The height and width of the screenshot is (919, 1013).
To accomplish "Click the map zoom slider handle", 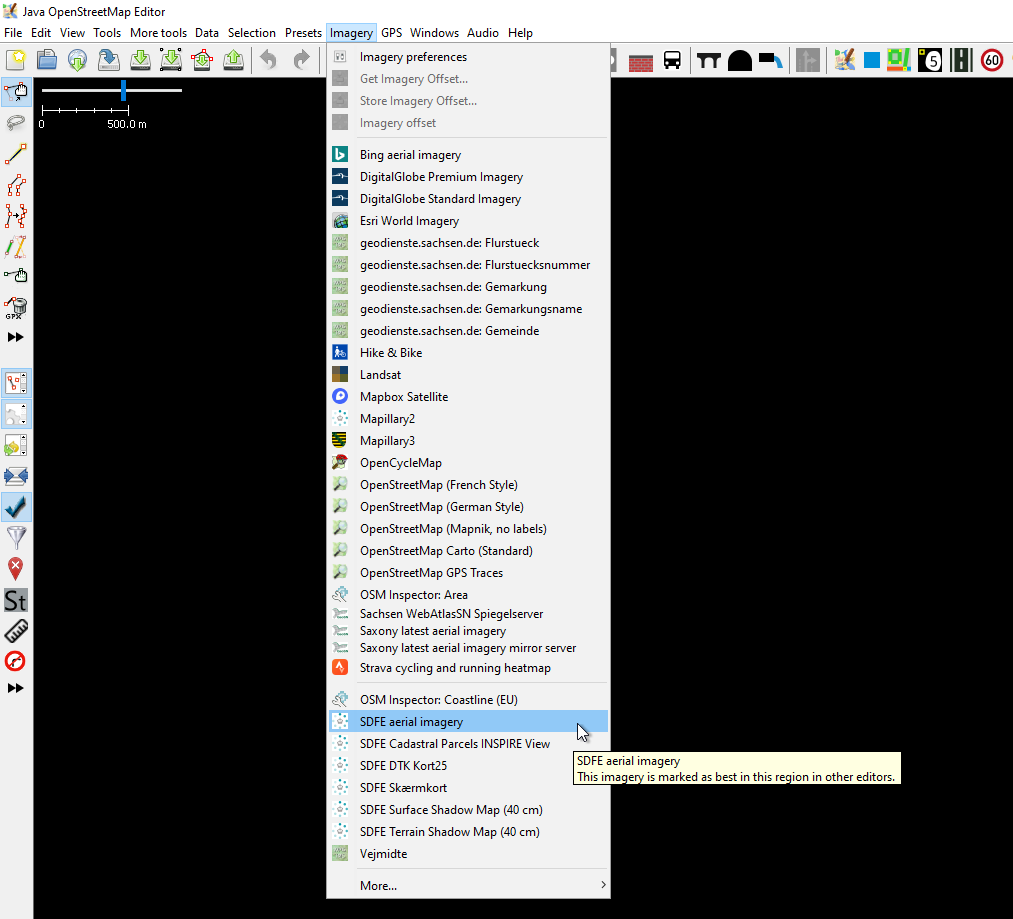I will coord(123,90).
